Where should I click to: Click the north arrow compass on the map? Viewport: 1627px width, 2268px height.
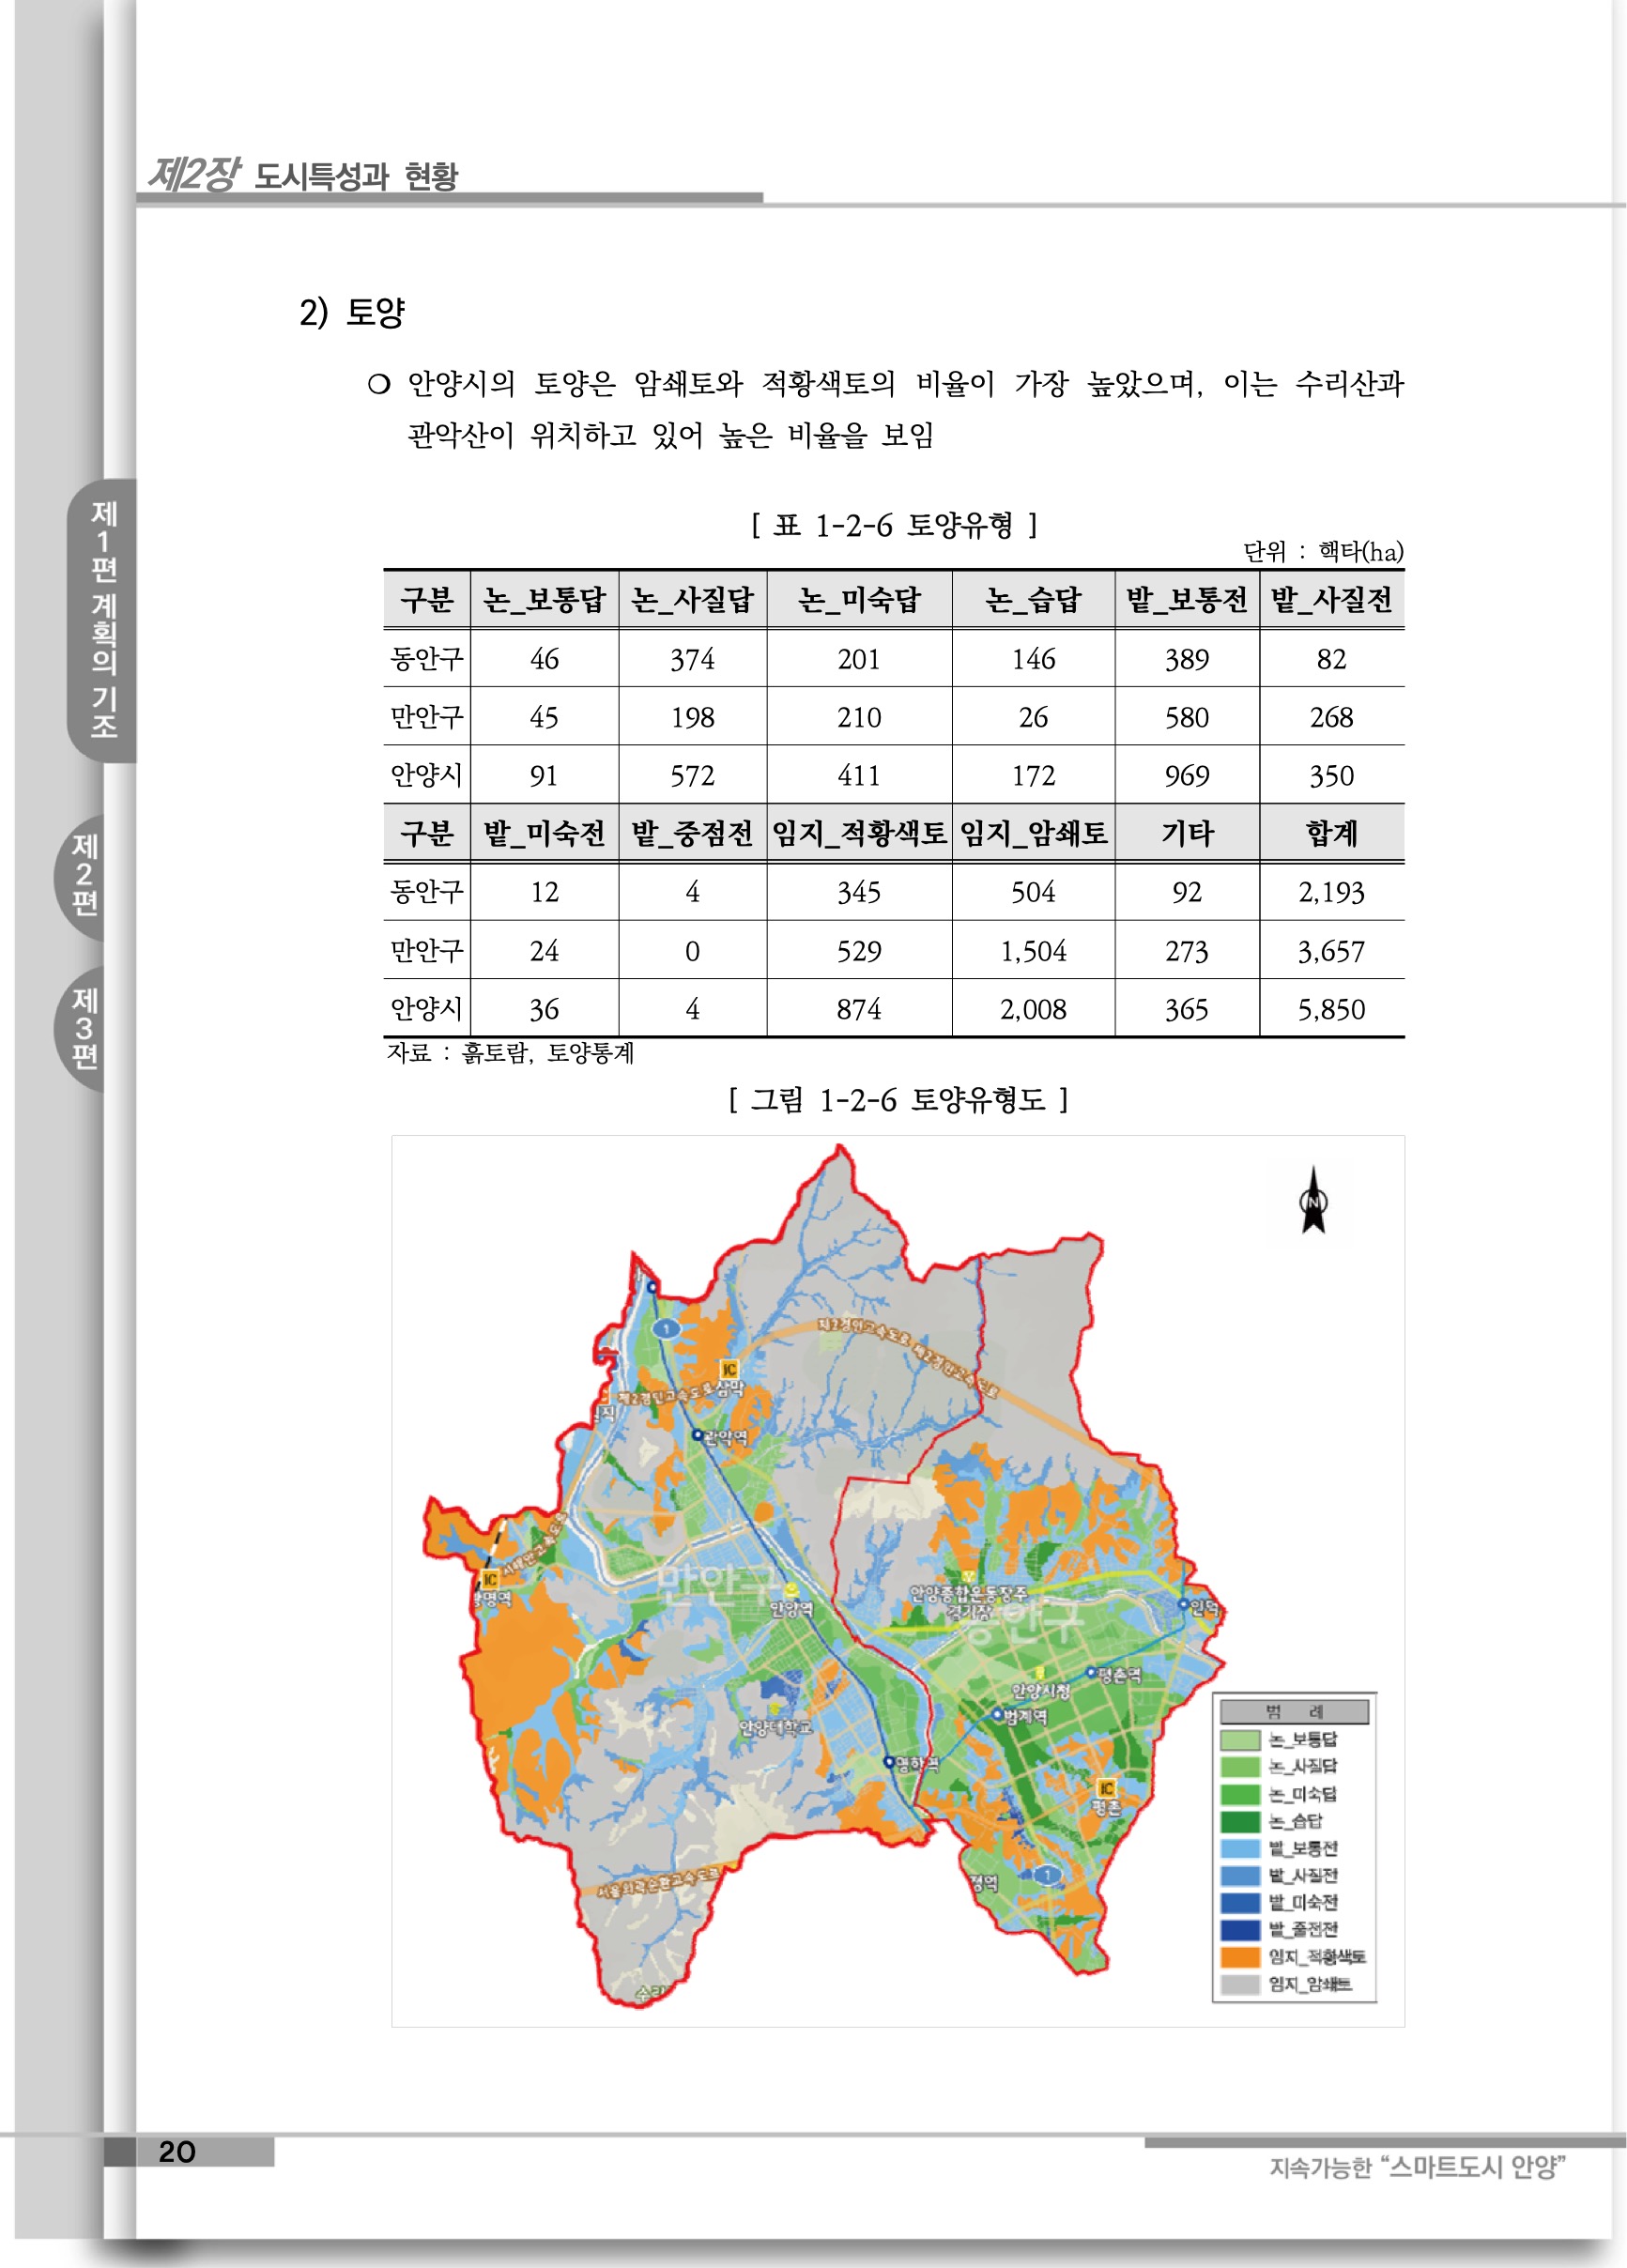click(x=1313, y=1201)
